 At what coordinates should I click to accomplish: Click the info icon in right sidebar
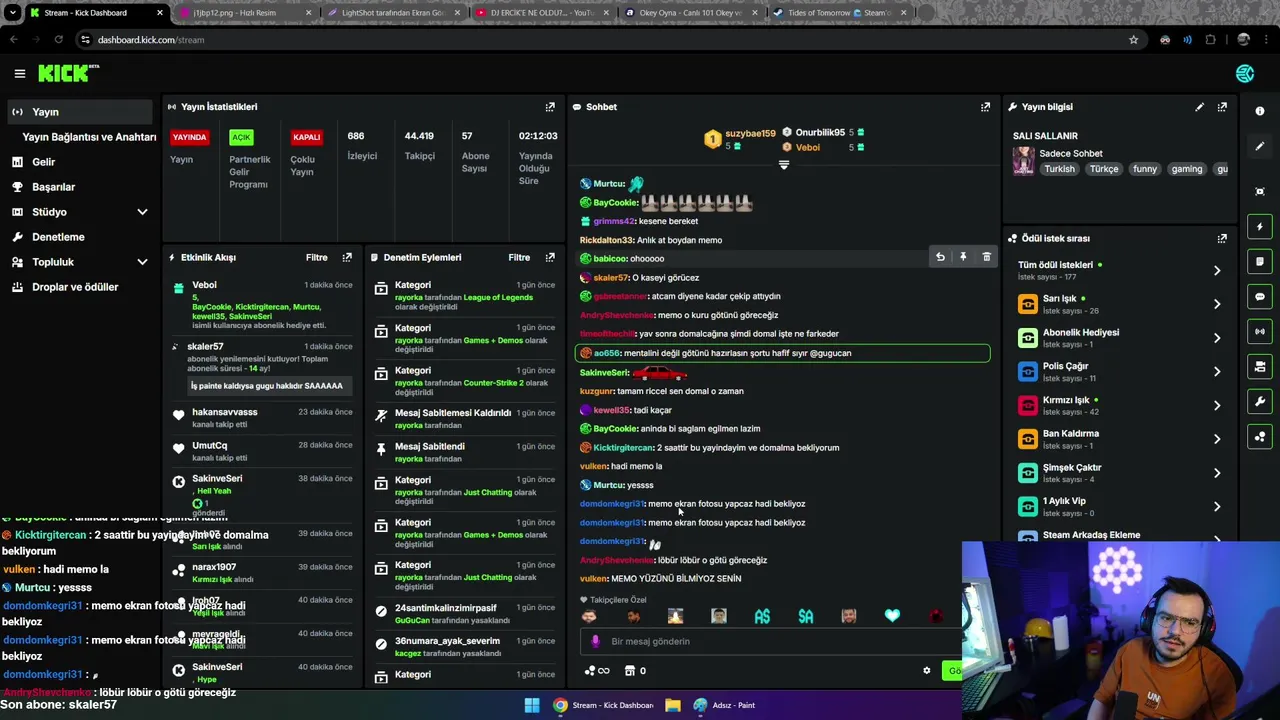1260,111
